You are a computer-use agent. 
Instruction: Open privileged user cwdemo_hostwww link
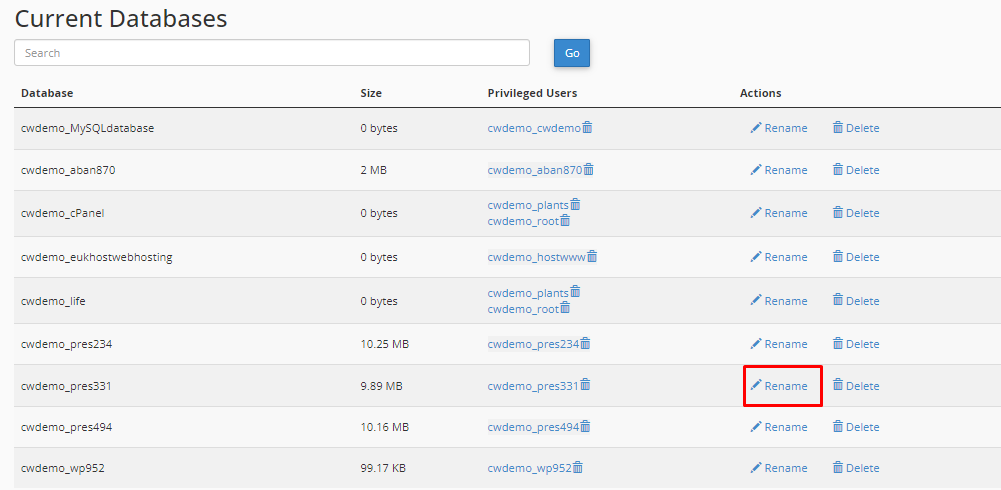tap(536, 257)
